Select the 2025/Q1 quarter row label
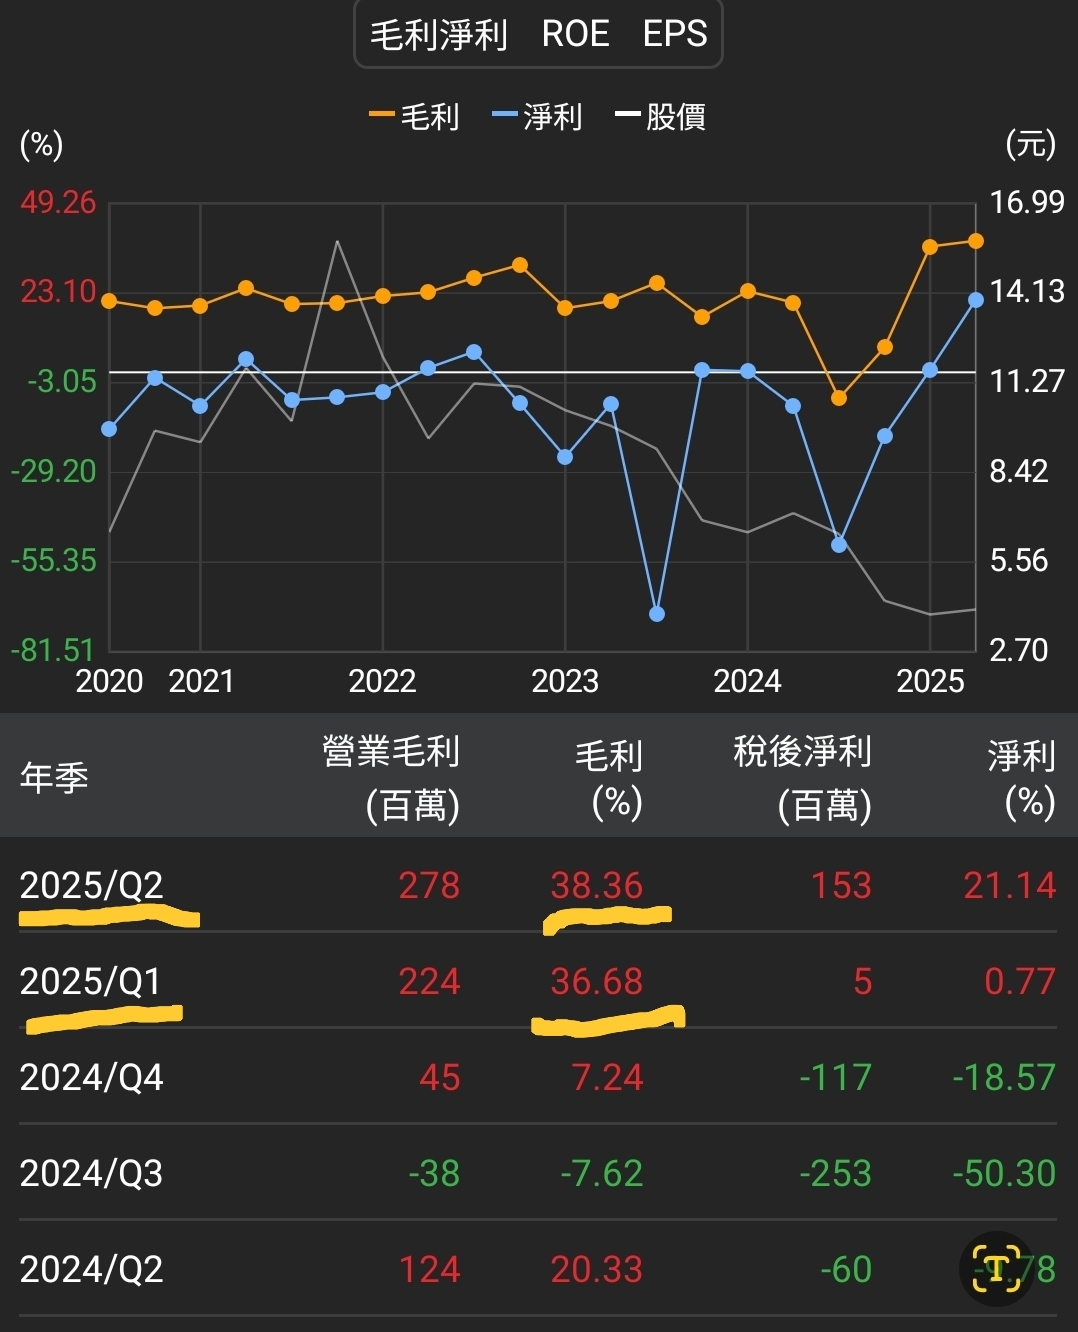Screen dimensions: 1078x1332 pyautogui.click(x=90, y=981)
